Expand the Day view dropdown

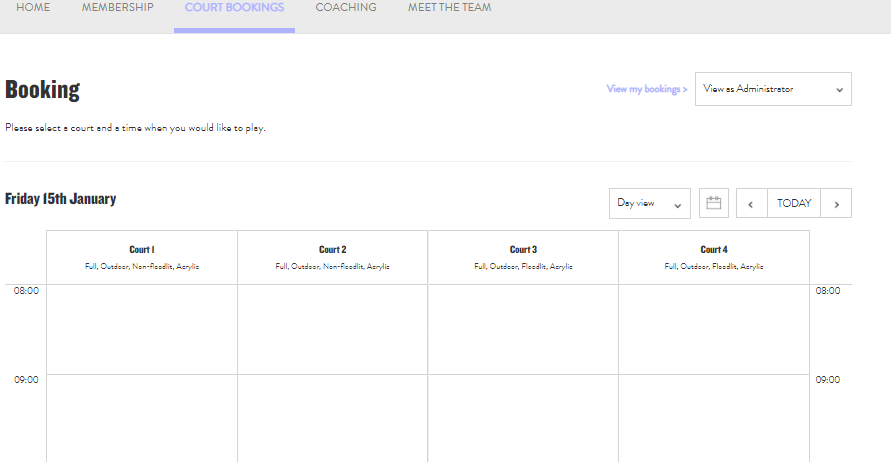point(649,203)
